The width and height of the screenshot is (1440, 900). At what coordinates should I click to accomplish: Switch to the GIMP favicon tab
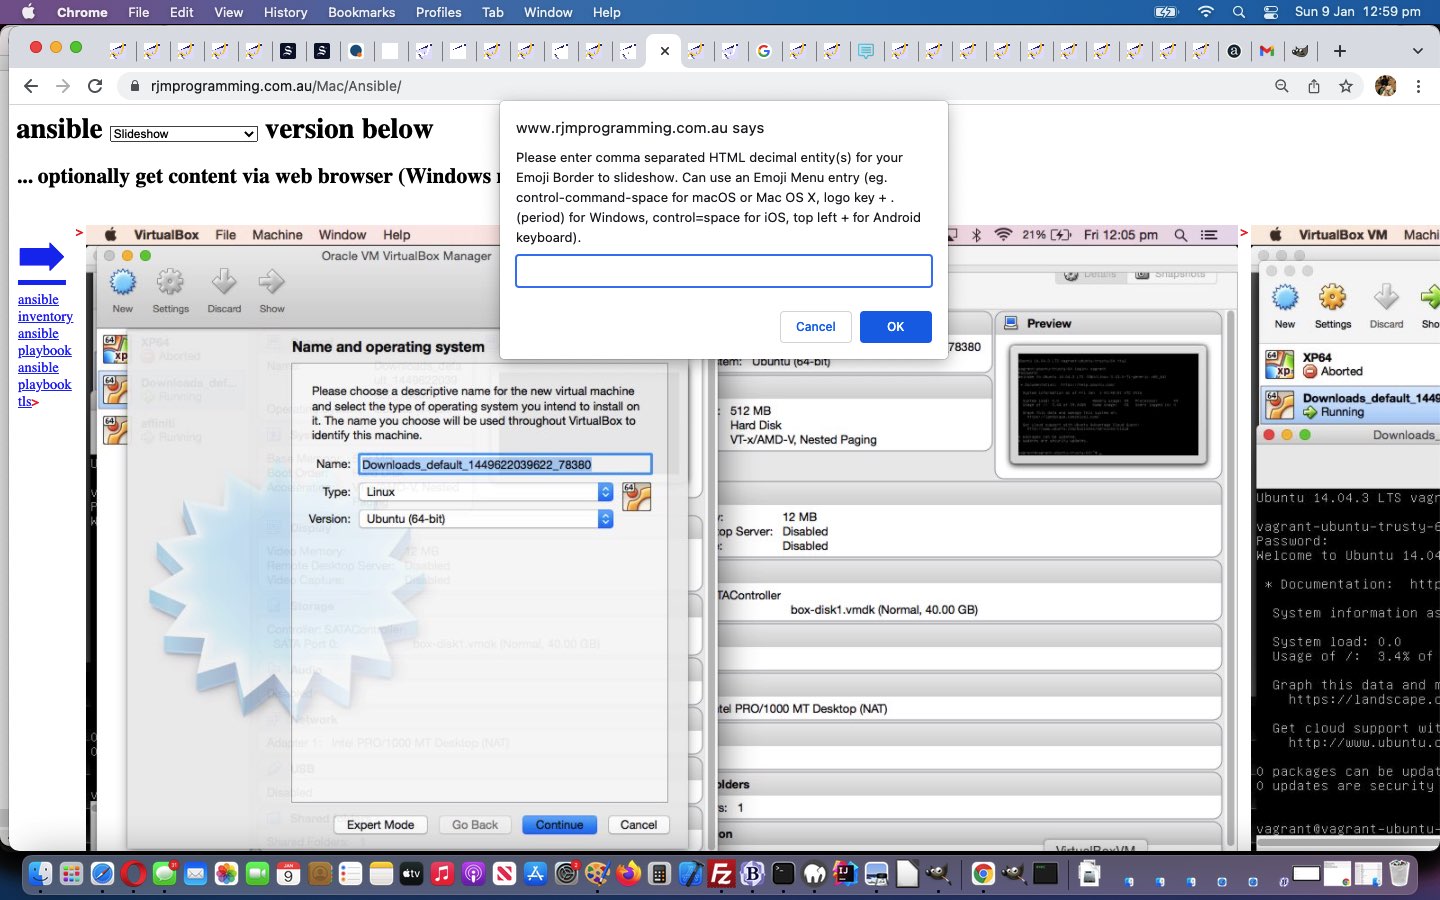click(x=1300, y=51)
